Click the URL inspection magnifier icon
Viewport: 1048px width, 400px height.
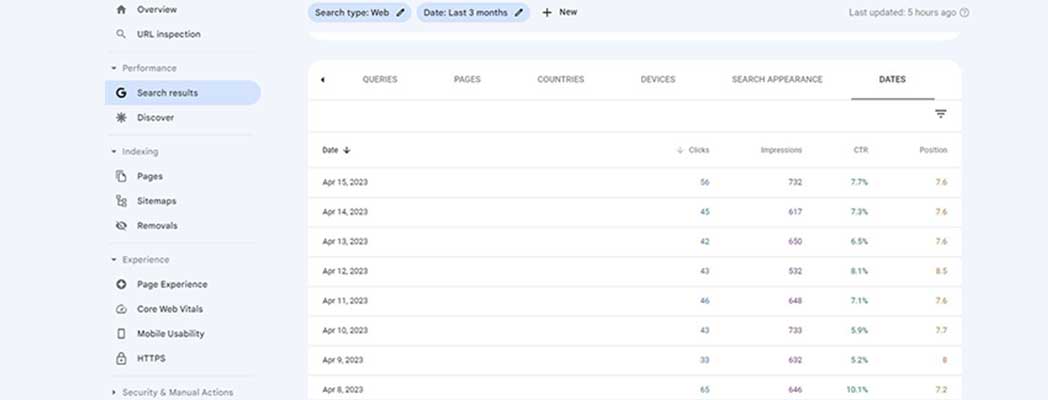coord(121,34)
